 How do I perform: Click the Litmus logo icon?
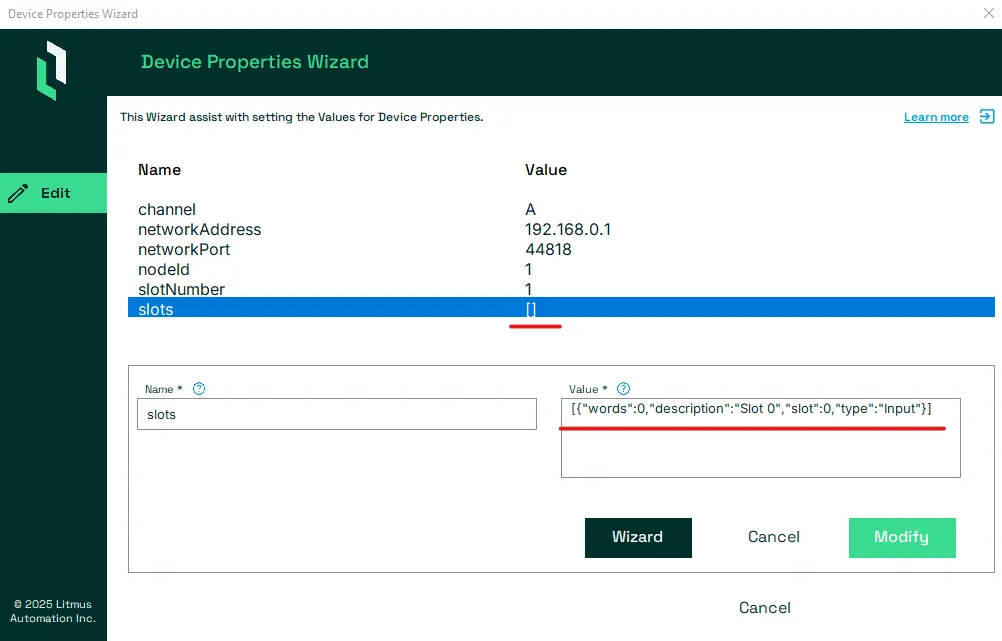pos(51,70)
